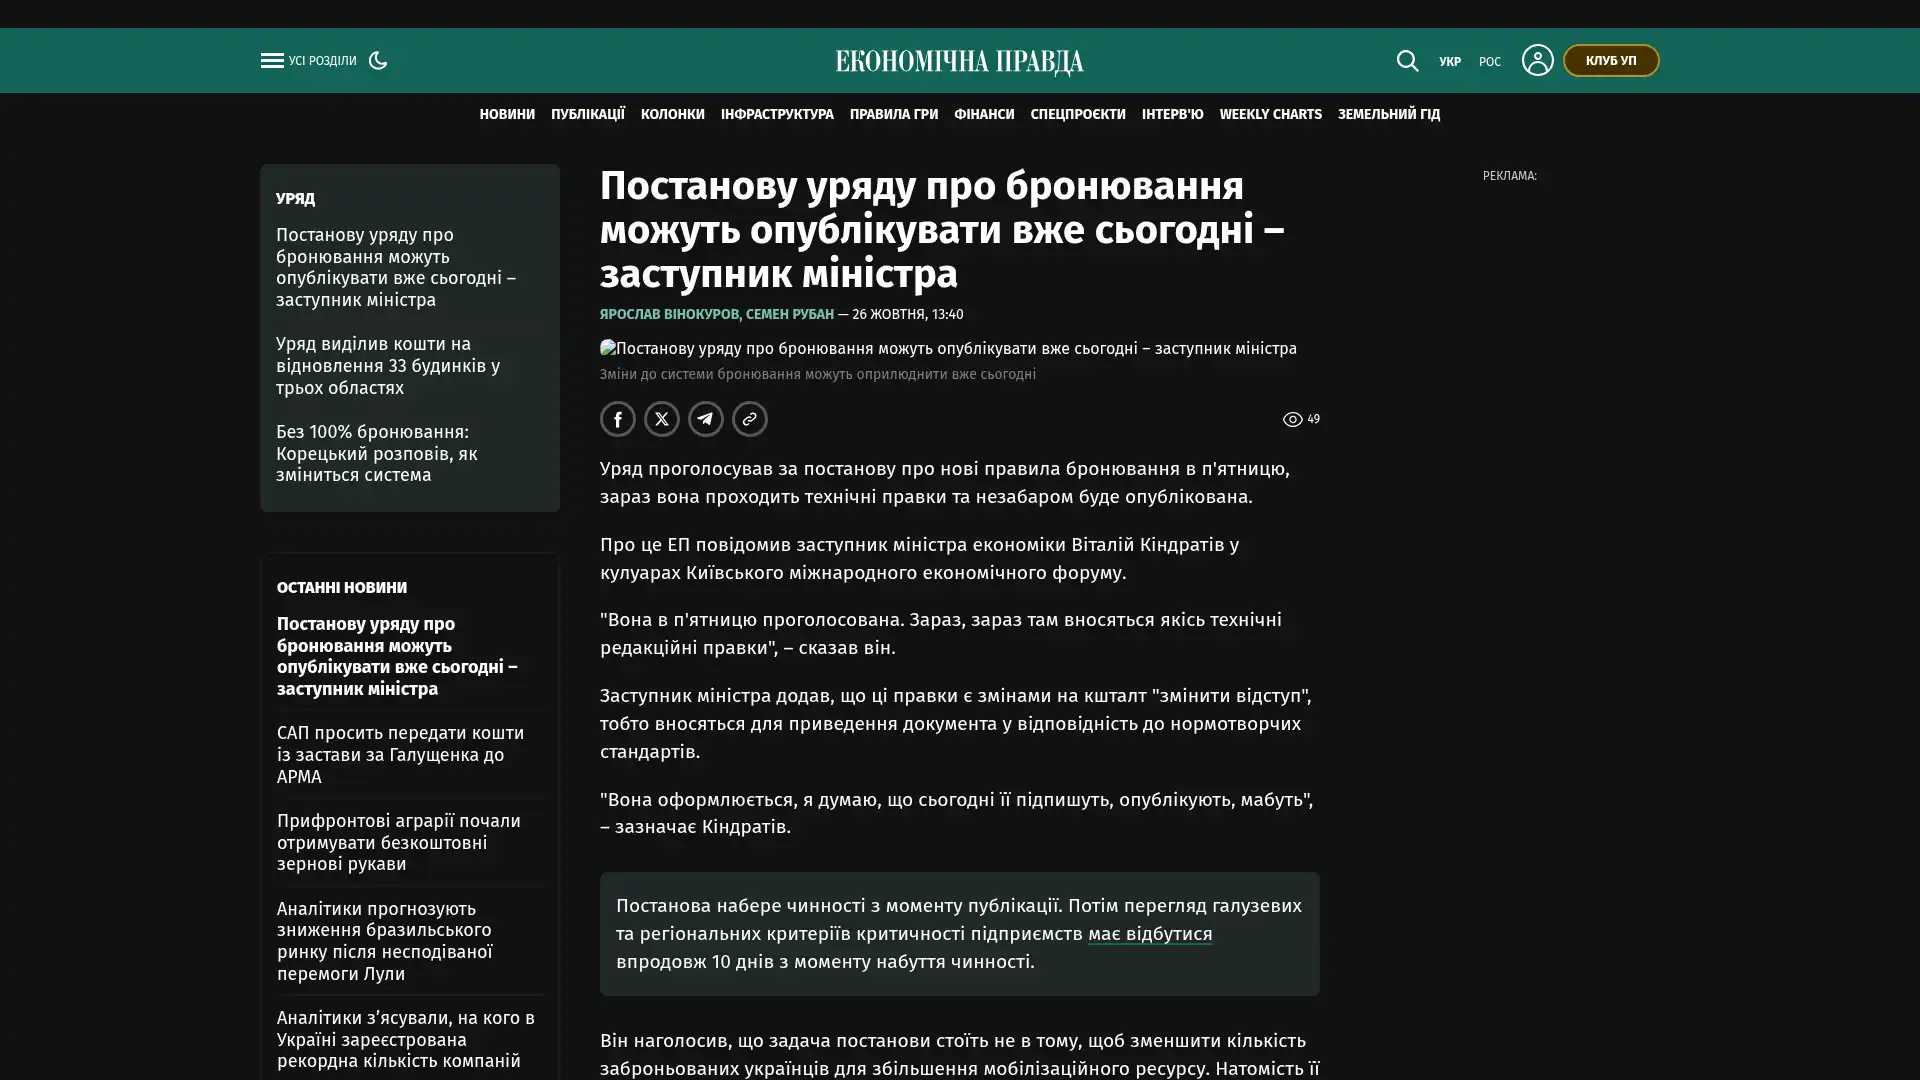
Task: Go to the Новини section
Action: coord(507,115)
